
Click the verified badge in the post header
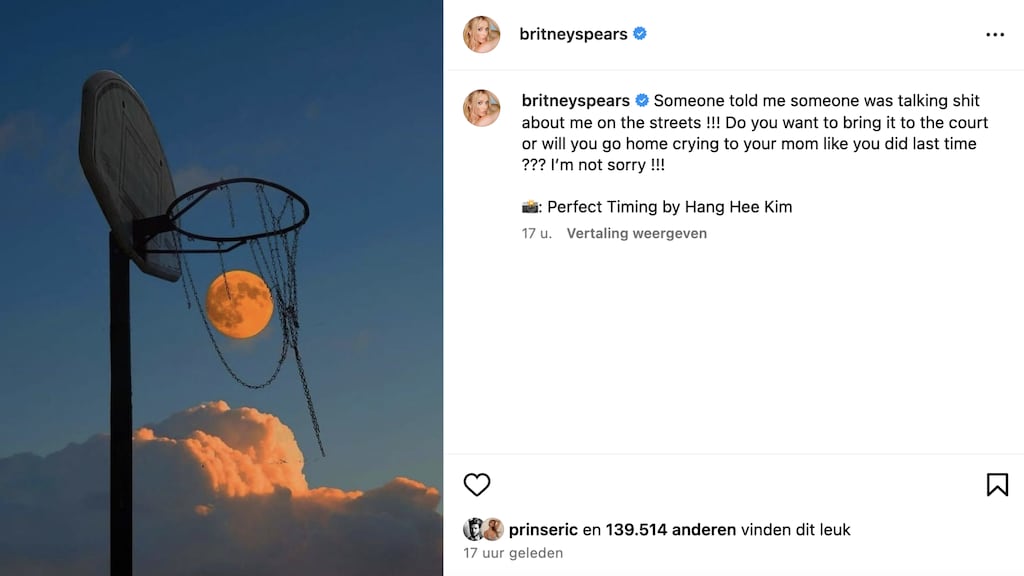pyautogui.click(x=640, y=34)
